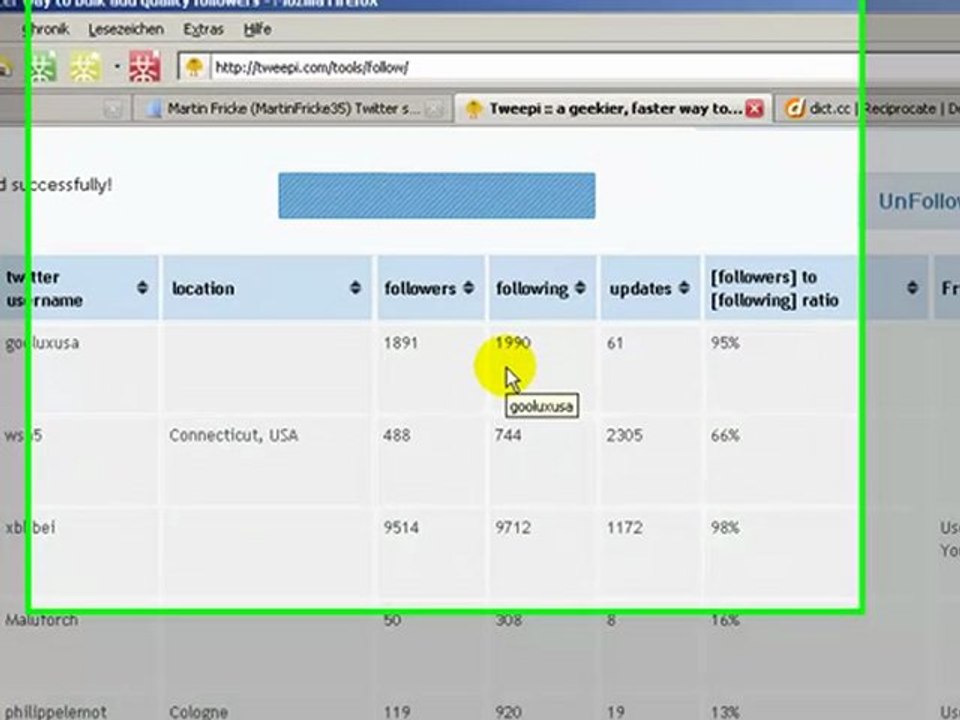
Task: Open the small dropdown arrow beside toolbar icons
Action: (116, 66)
